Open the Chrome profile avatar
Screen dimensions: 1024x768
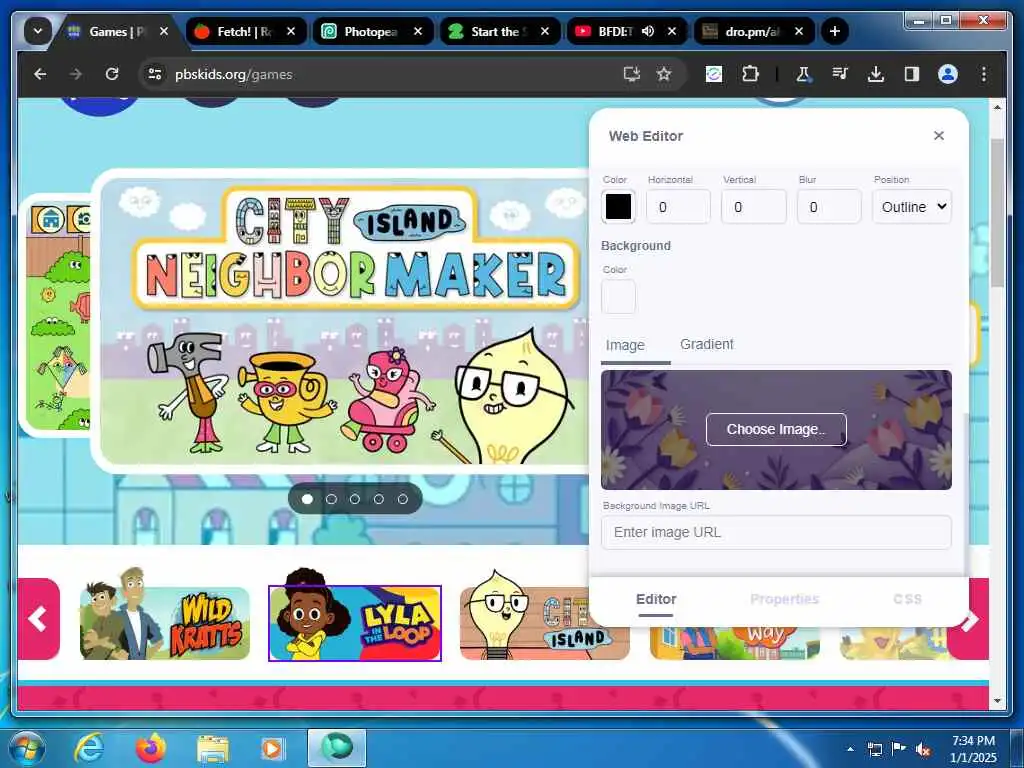(x=948, y=74)
